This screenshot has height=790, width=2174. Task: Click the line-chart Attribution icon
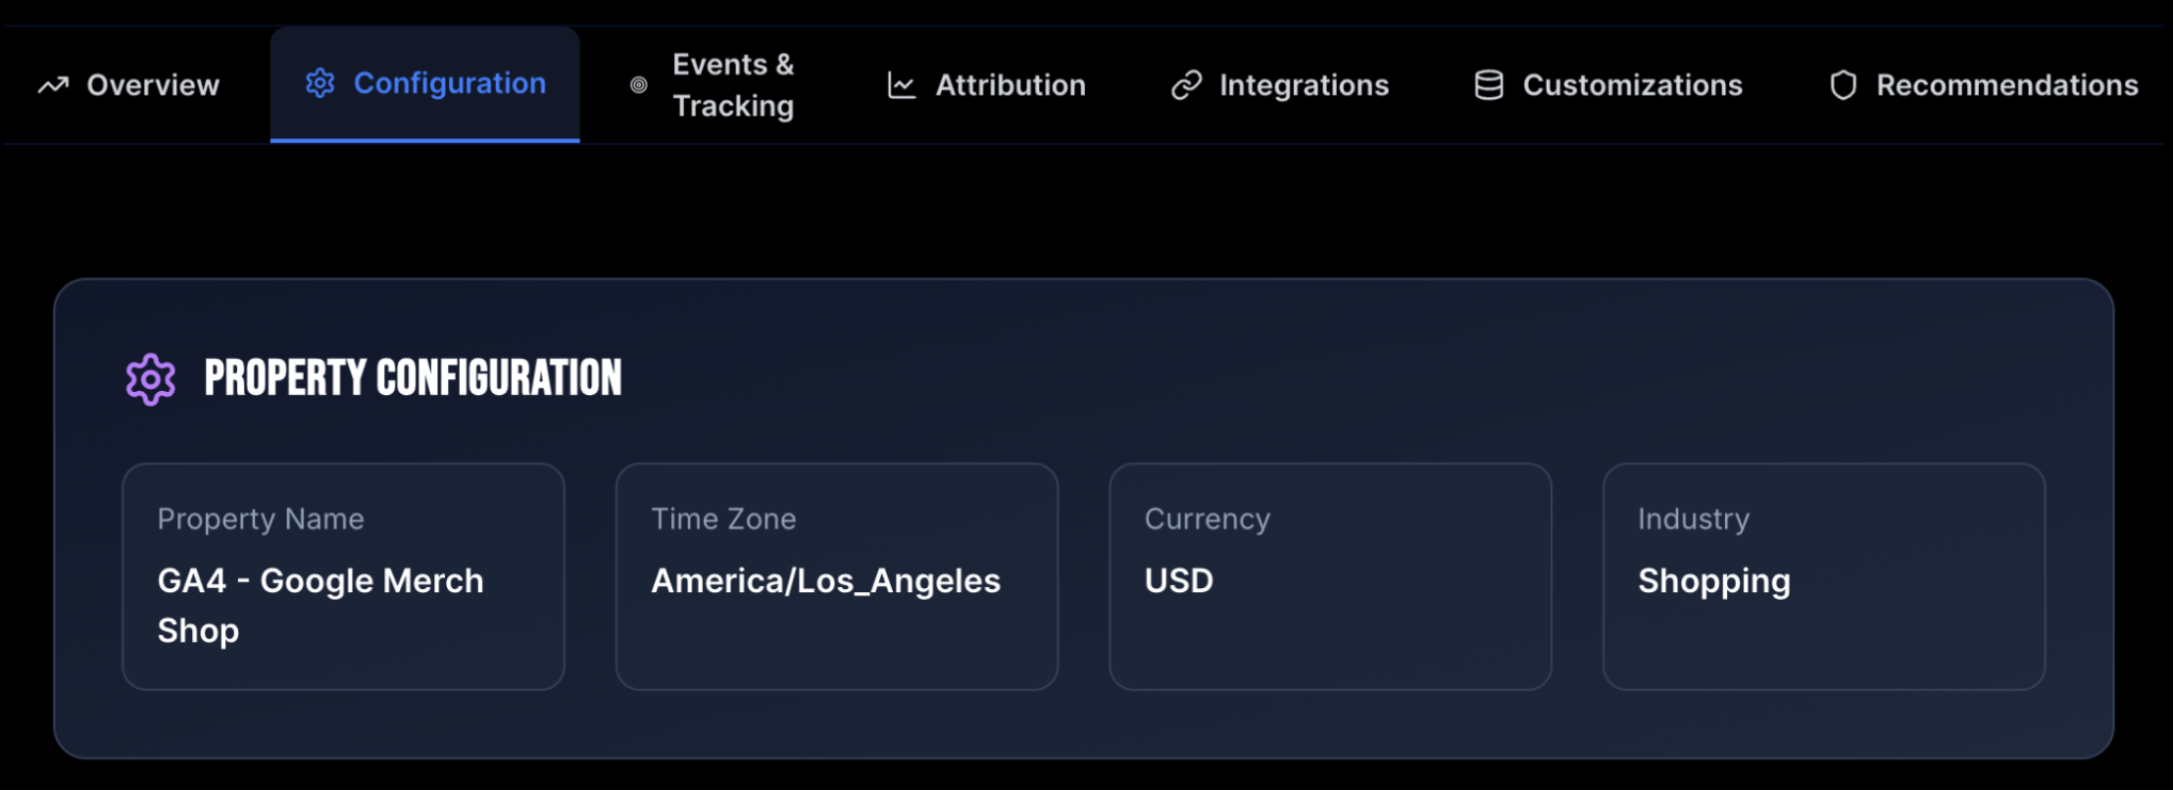click(898, 85)
